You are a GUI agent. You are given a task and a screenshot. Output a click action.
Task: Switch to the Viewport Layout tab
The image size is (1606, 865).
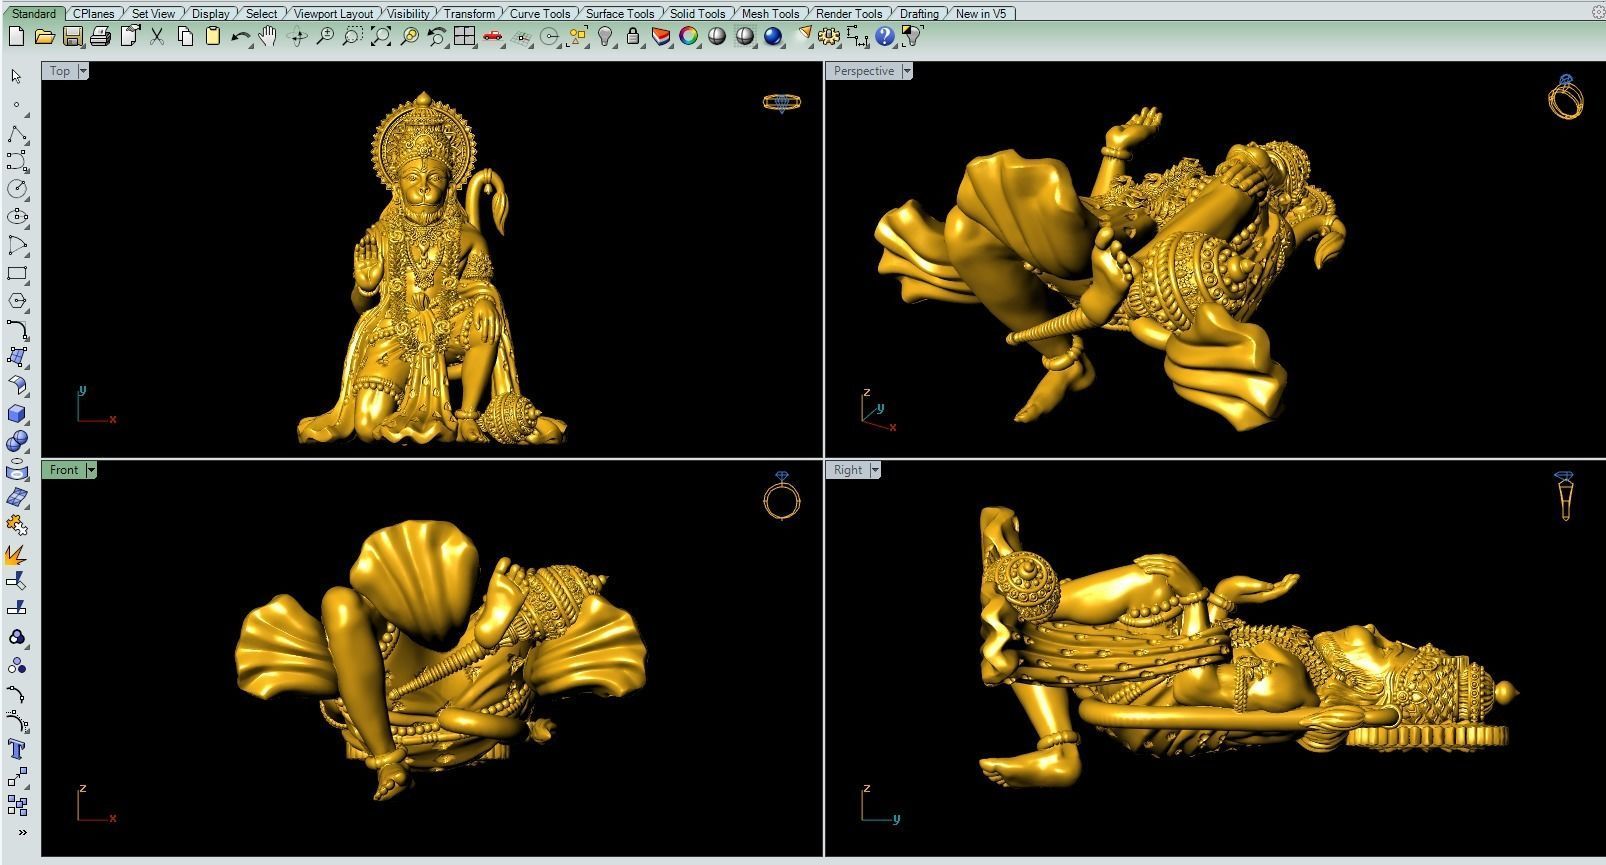(333, 14)
